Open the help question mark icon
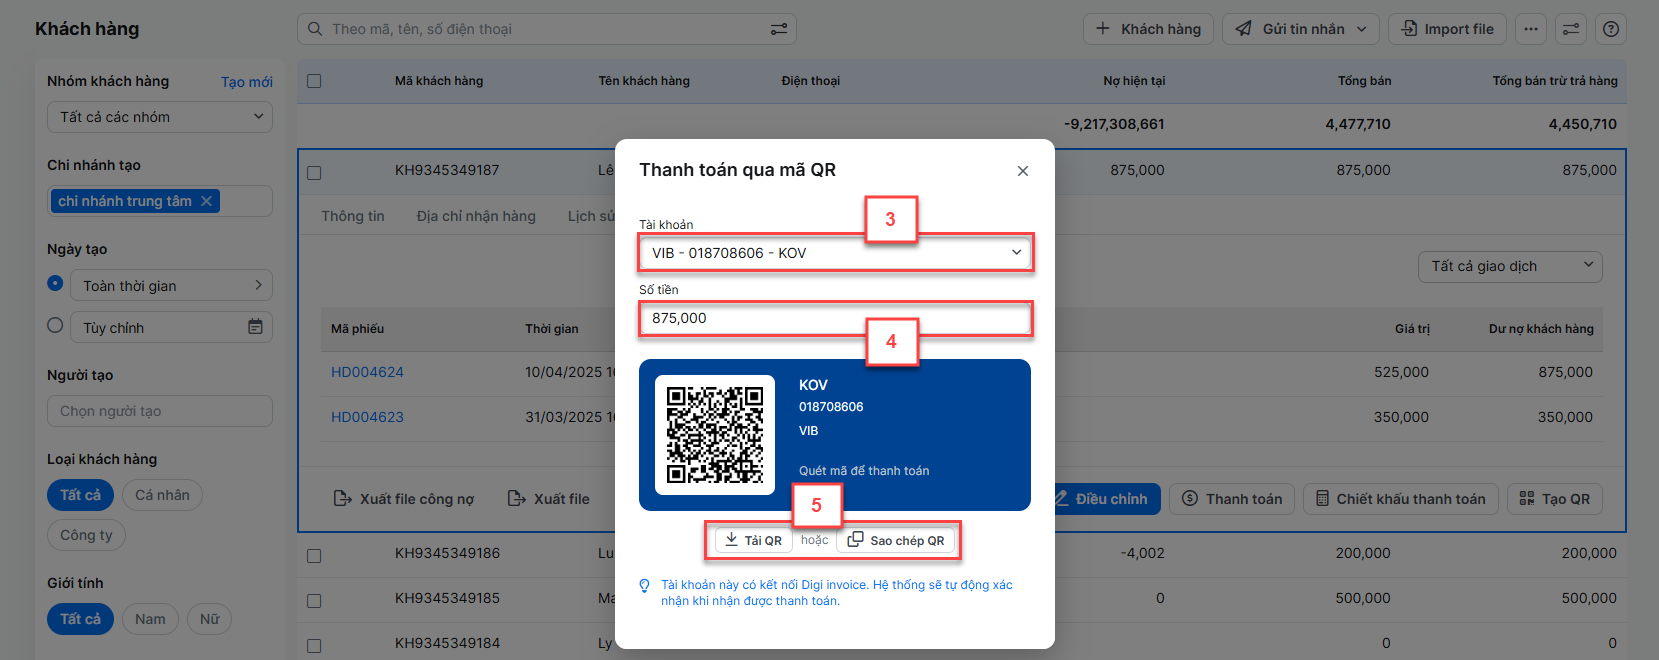The width and height of the screenshot is (1659, 660). click(1611, 29)
